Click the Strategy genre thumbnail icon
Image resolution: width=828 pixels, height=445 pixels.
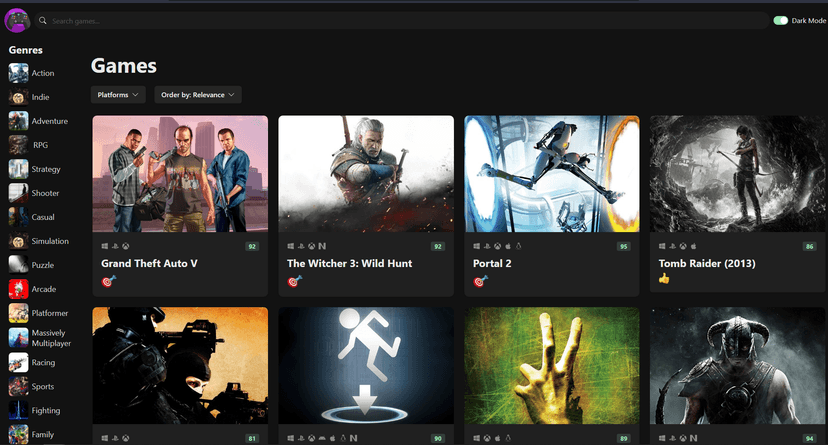click(18, 169)
